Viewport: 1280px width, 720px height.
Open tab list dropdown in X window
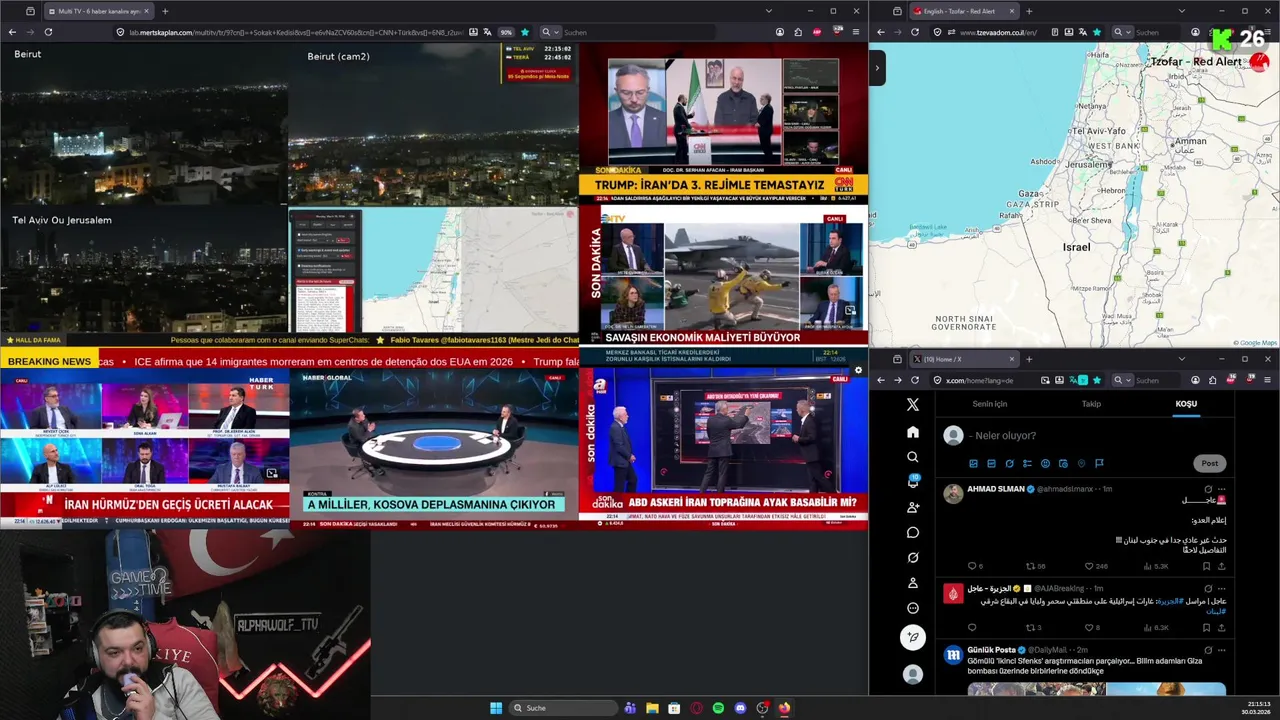[x=1181, y=359]
